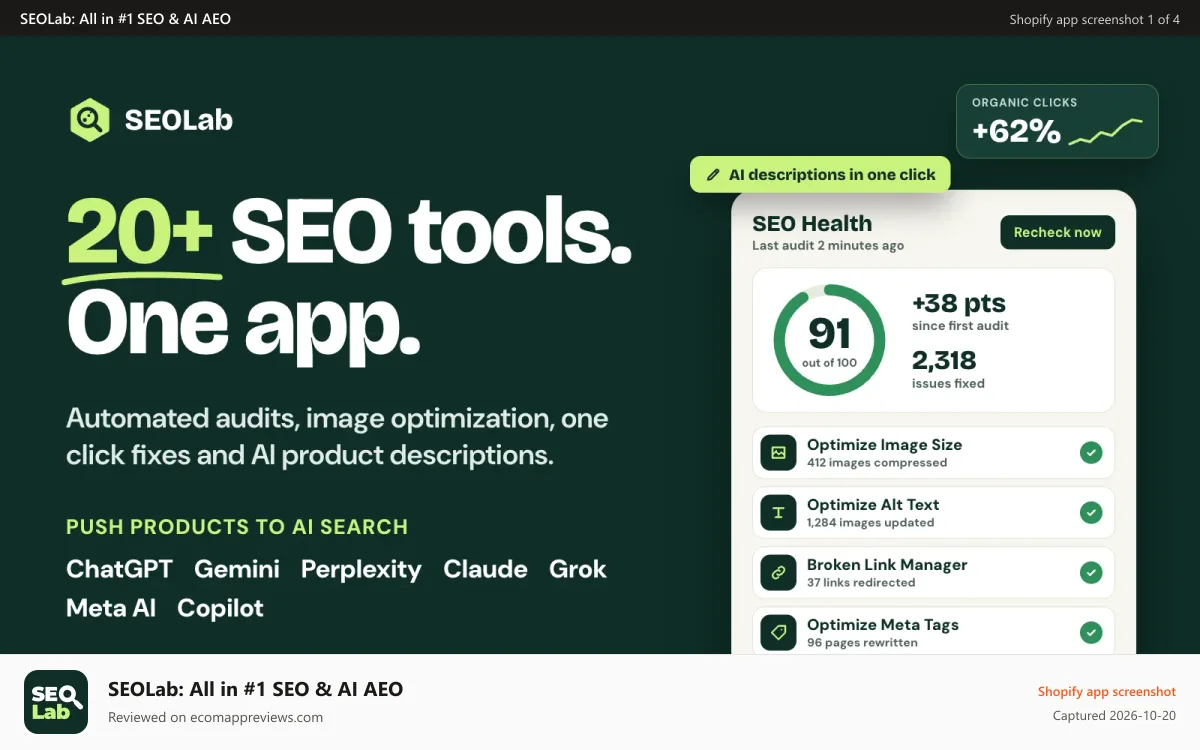Click the Meta AI label
Viewport: 1200px width, 750px height.
pos(111,608)
